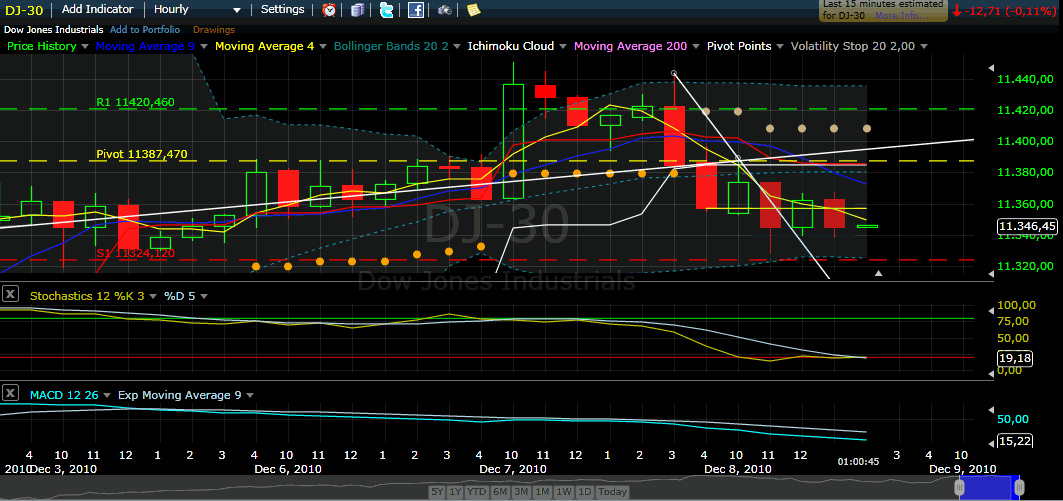Image resolution: width=1063 pixels, height=501 pixels.
Task: Click the Pivot Points label
Action: tap(739, 46)
